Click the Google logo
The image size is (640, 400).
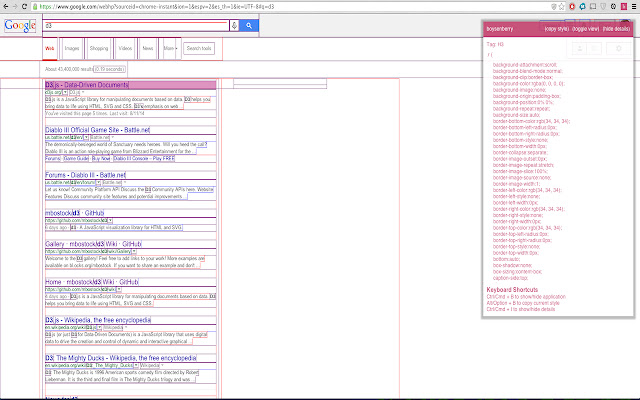(20, 26)
